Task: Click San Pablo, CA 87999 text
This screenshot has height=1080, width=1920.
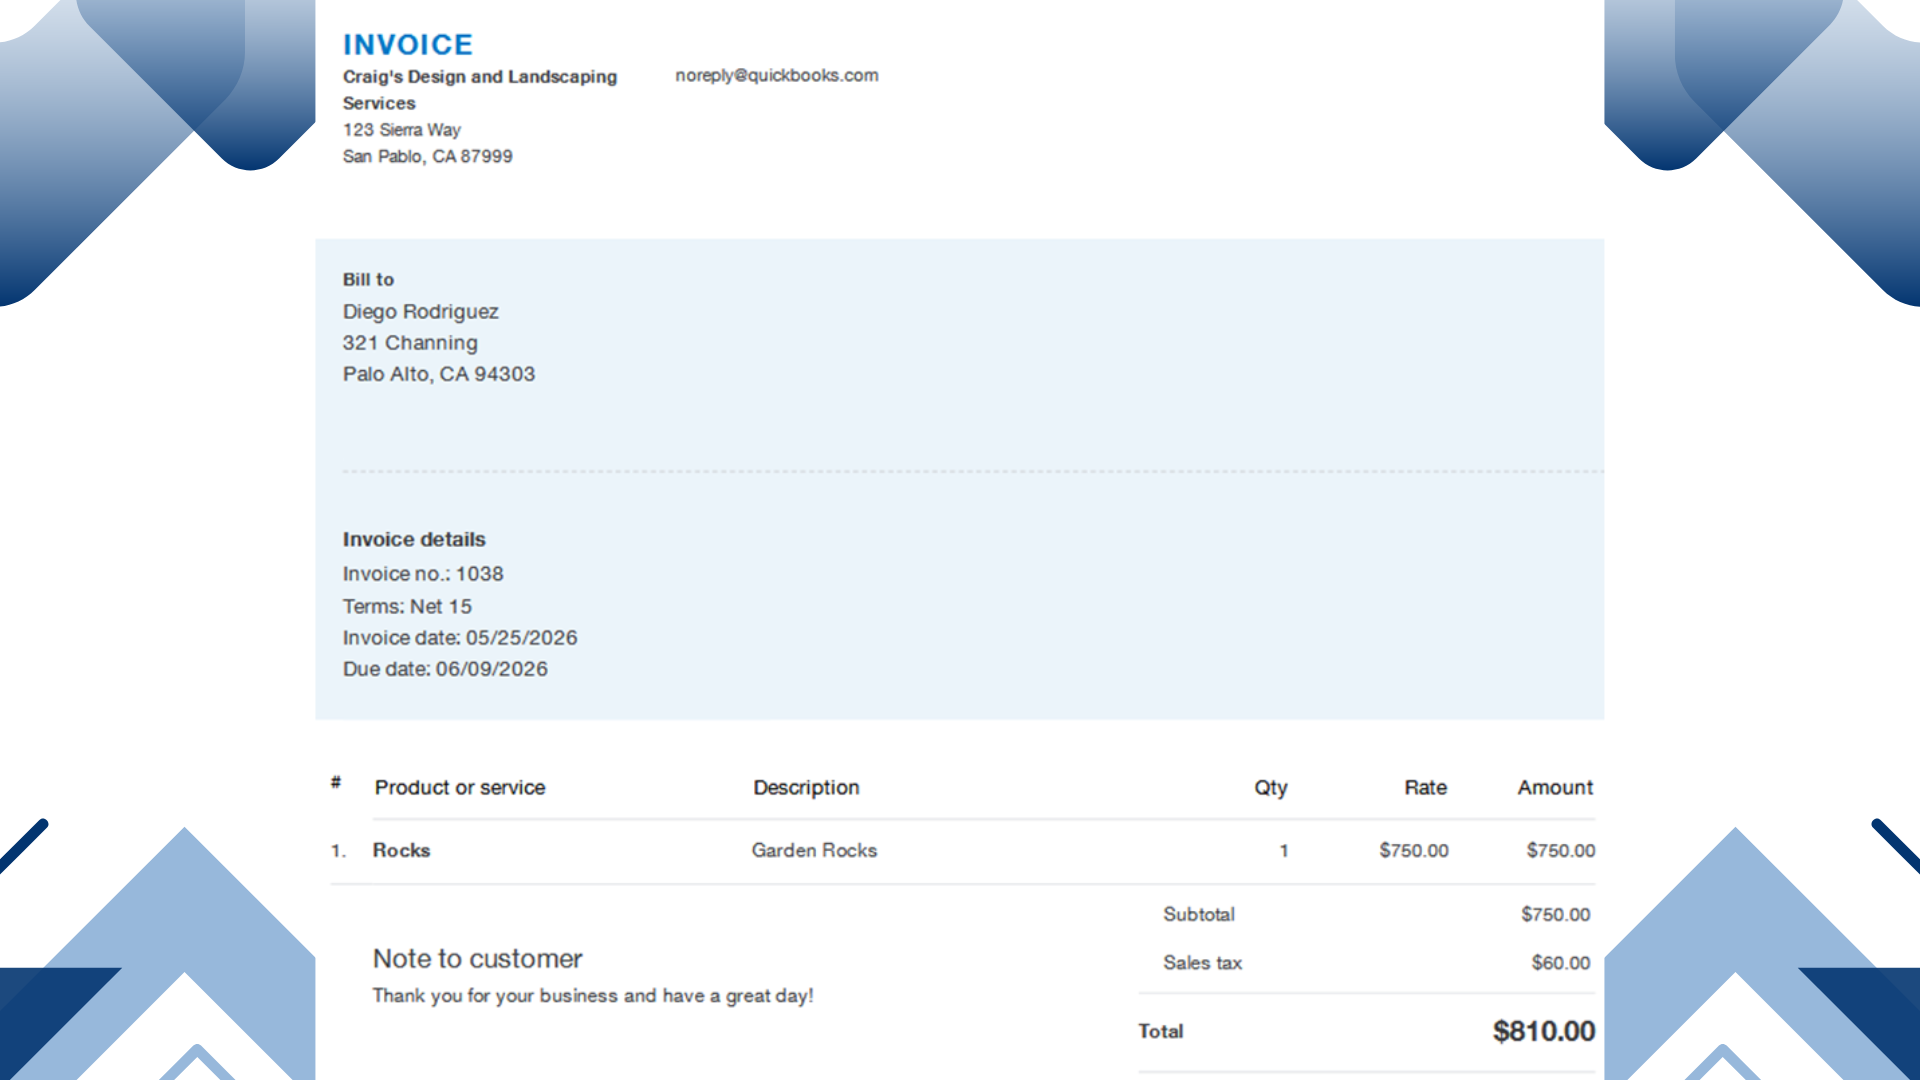Action: pyautogui.click(x=428, y=157)
